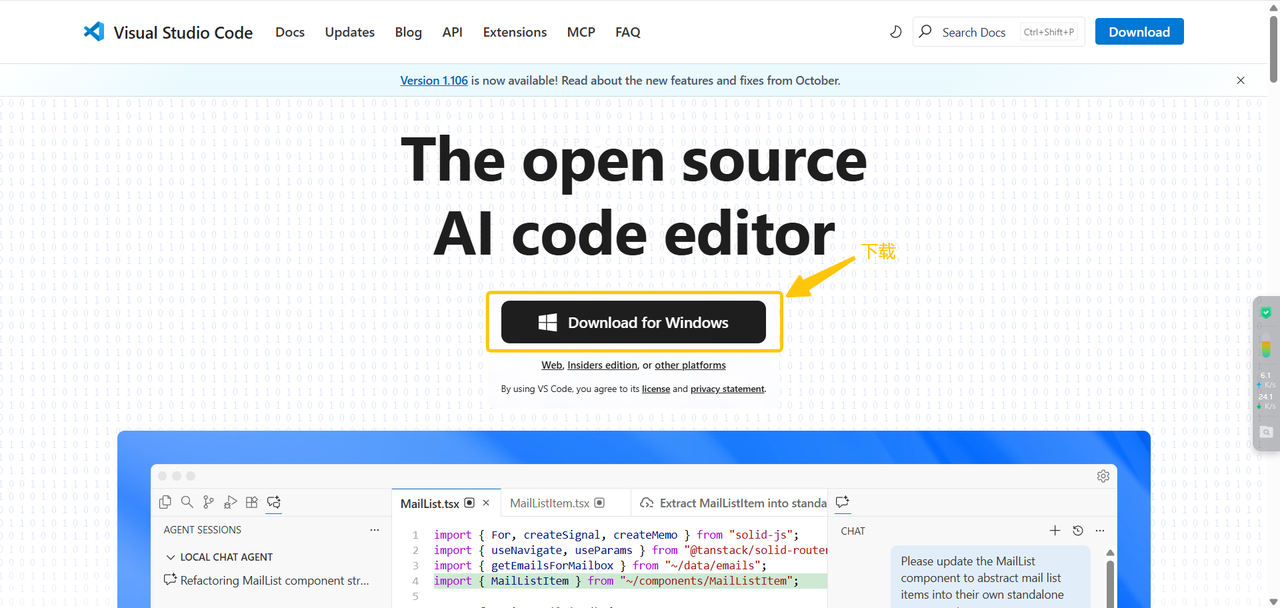This screenshot has width=1280, height=608.
Task: Click the Visual Studio Code logo icon
Action: pyautogui.click(x=94, y=32)
